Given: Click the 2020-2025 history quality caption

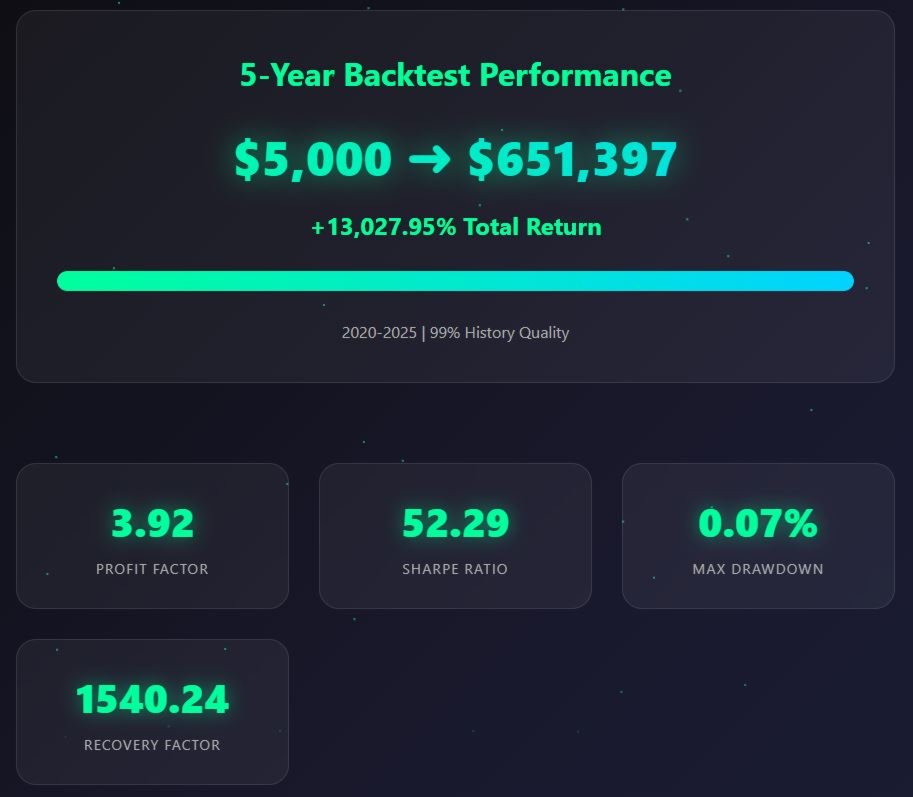Looking at the screenshot, I should 455,332.
